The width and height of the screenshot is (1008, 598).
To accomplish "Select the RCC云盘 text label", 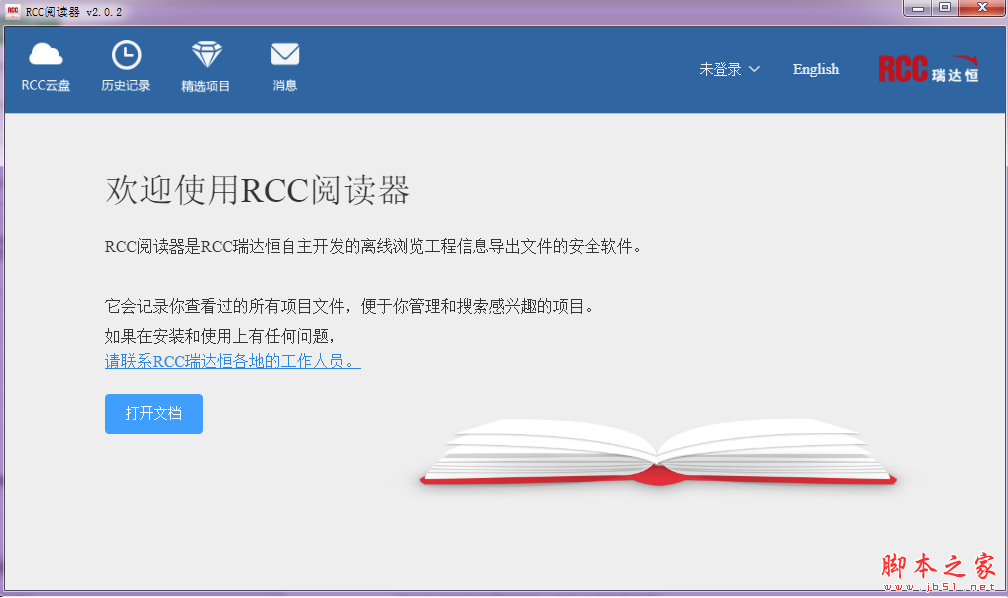I will point(46,86).
